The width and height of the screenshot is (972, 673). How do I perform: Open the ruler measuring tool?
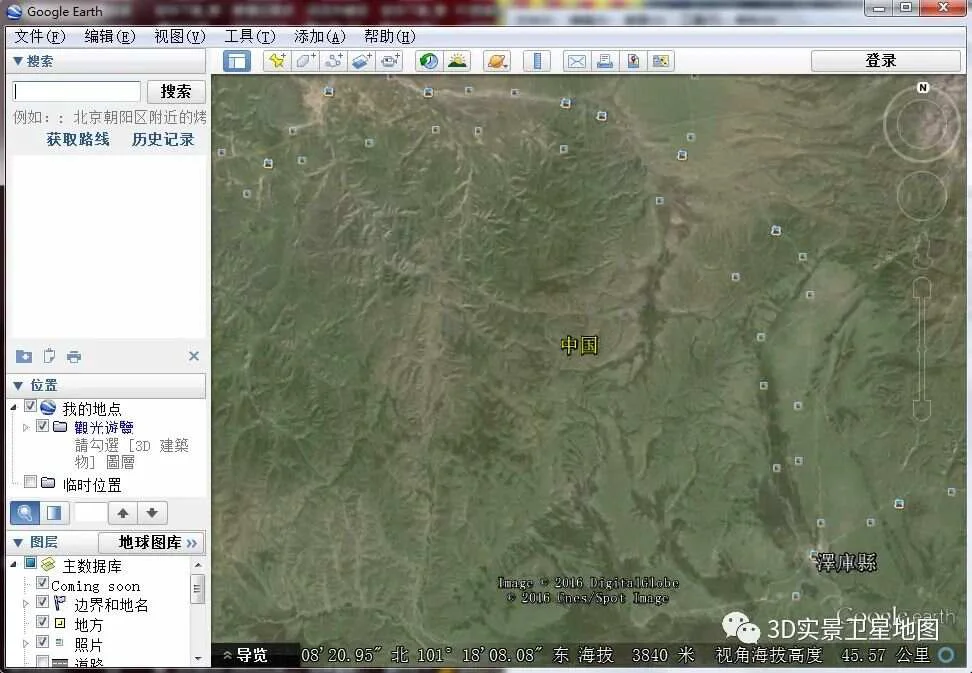point(537,61)
